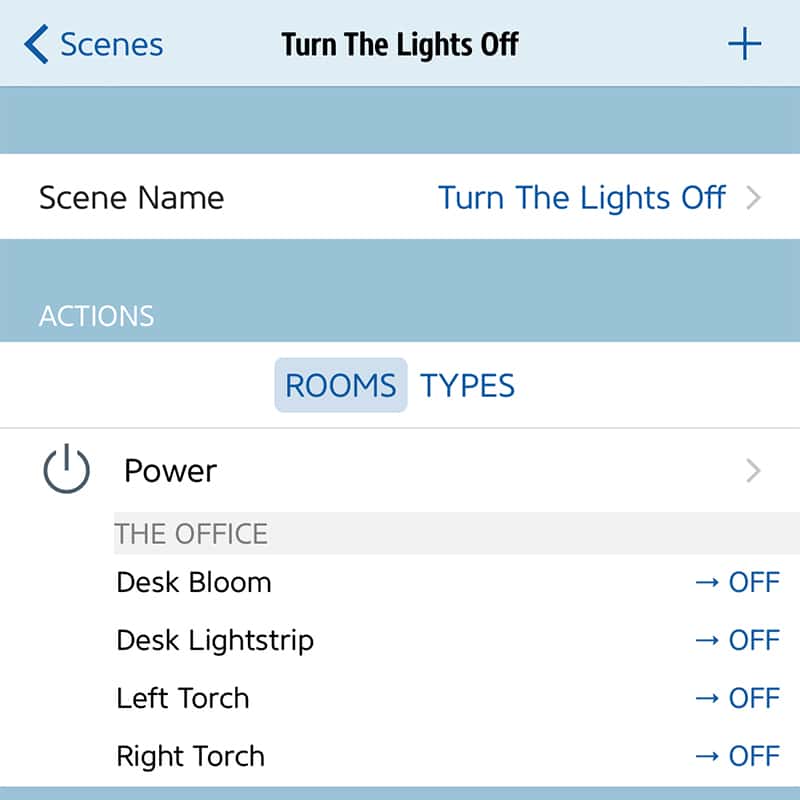Tap the plus icon to add action
The image size is (800, 800).
pos(744,45)
